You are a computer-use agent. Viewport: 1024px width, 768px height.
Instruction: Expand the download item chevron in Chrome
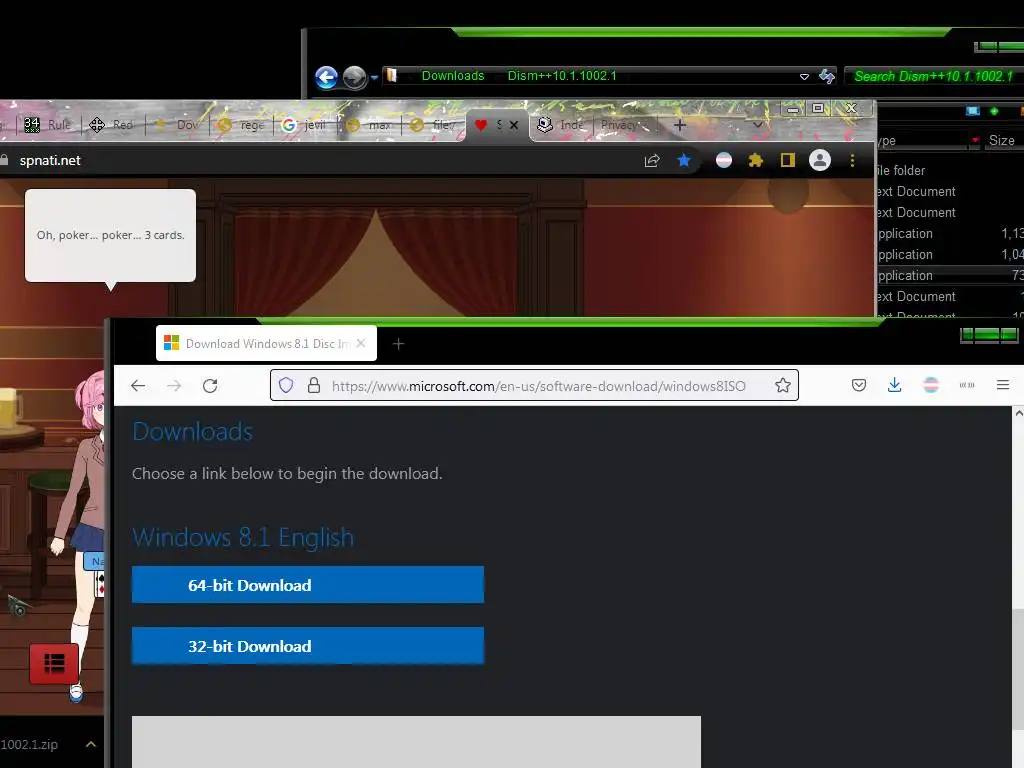(x=91, y=744)
